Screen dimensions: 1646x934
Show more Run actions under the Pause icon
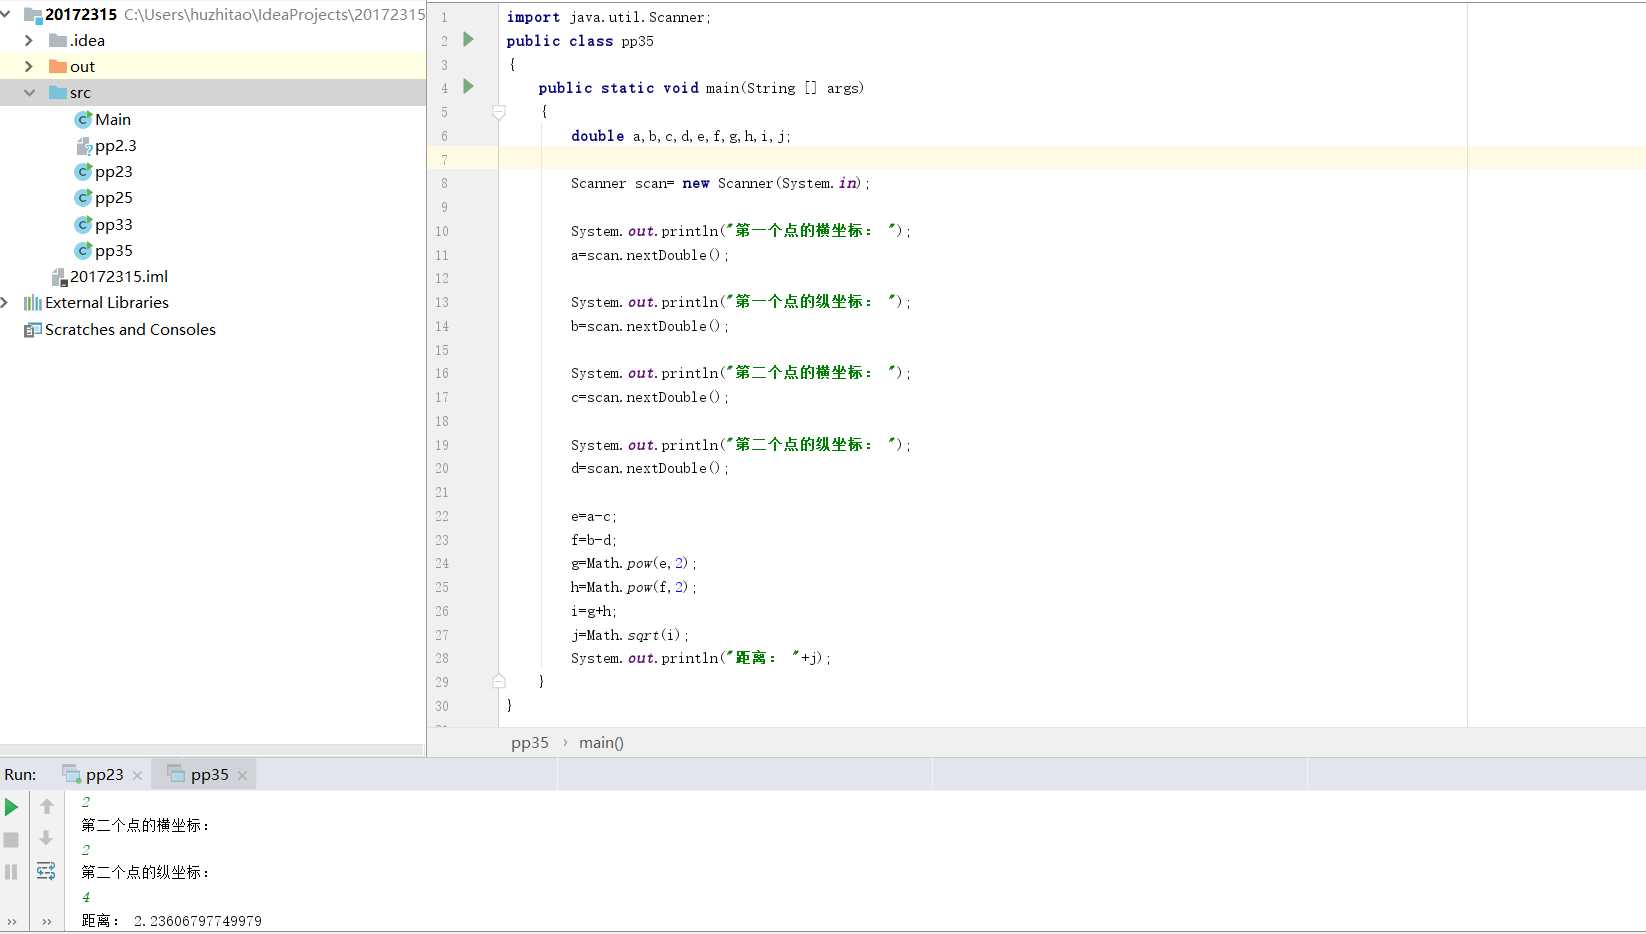(12, 921)
